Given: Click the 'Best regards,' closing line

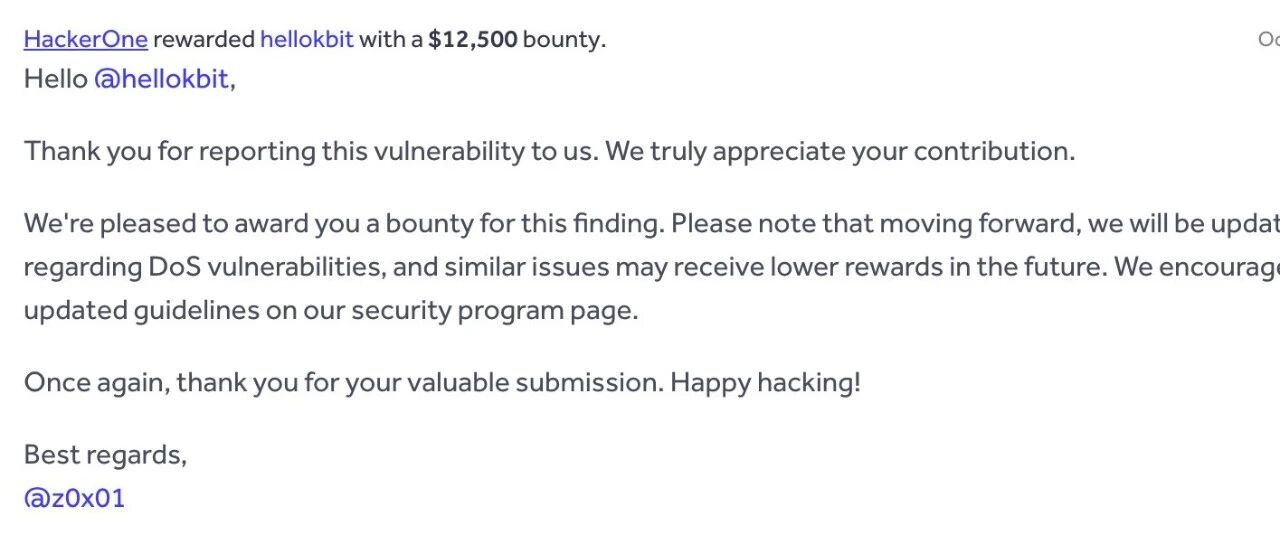Looking at the screenshot, I should [x=105, y=455].
